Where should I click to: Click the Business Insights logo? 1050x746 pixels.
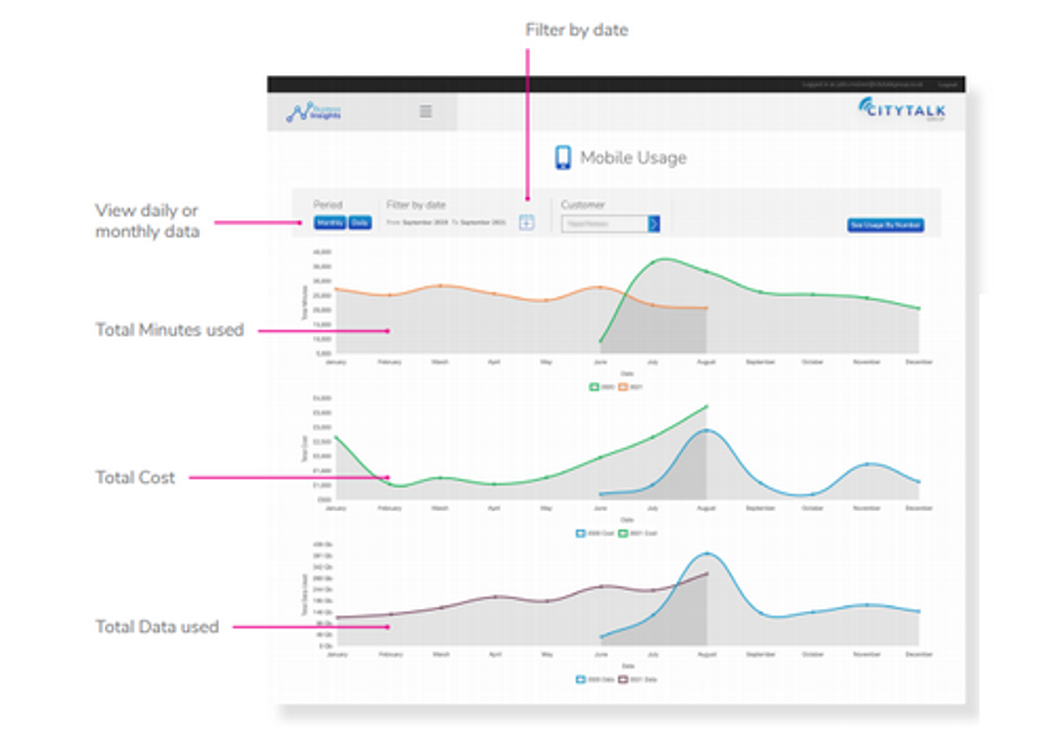point(313,112)
